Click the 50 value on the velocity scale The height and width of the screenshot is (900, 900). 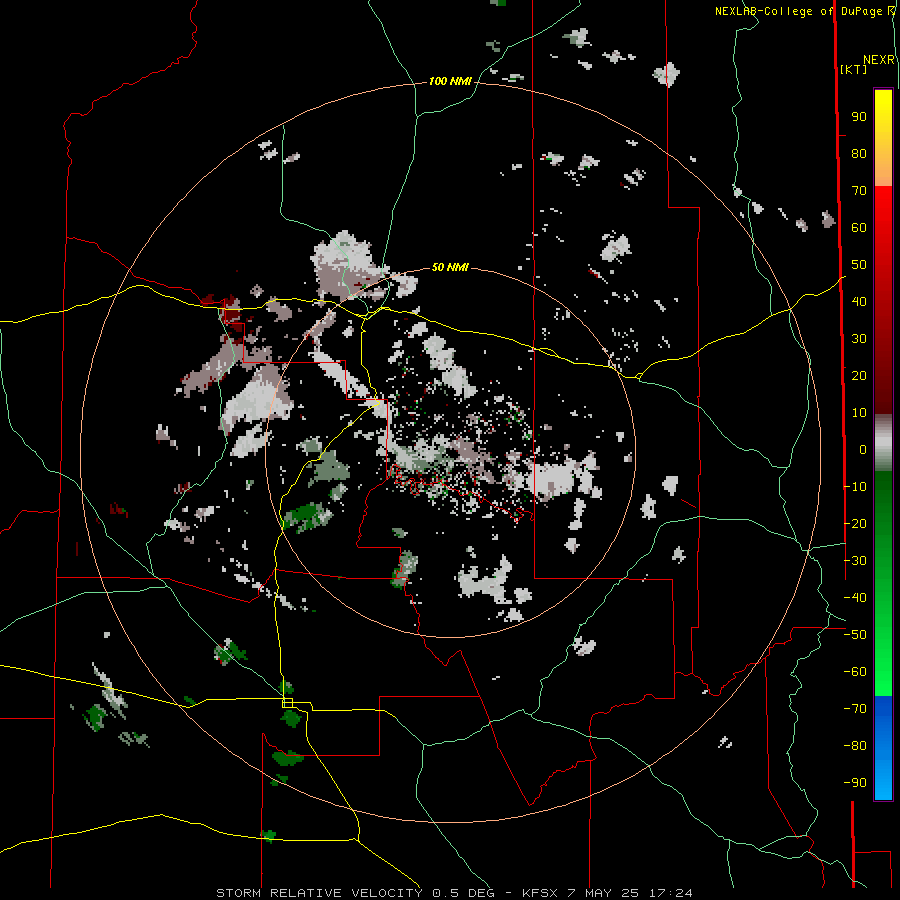[859, 265]
